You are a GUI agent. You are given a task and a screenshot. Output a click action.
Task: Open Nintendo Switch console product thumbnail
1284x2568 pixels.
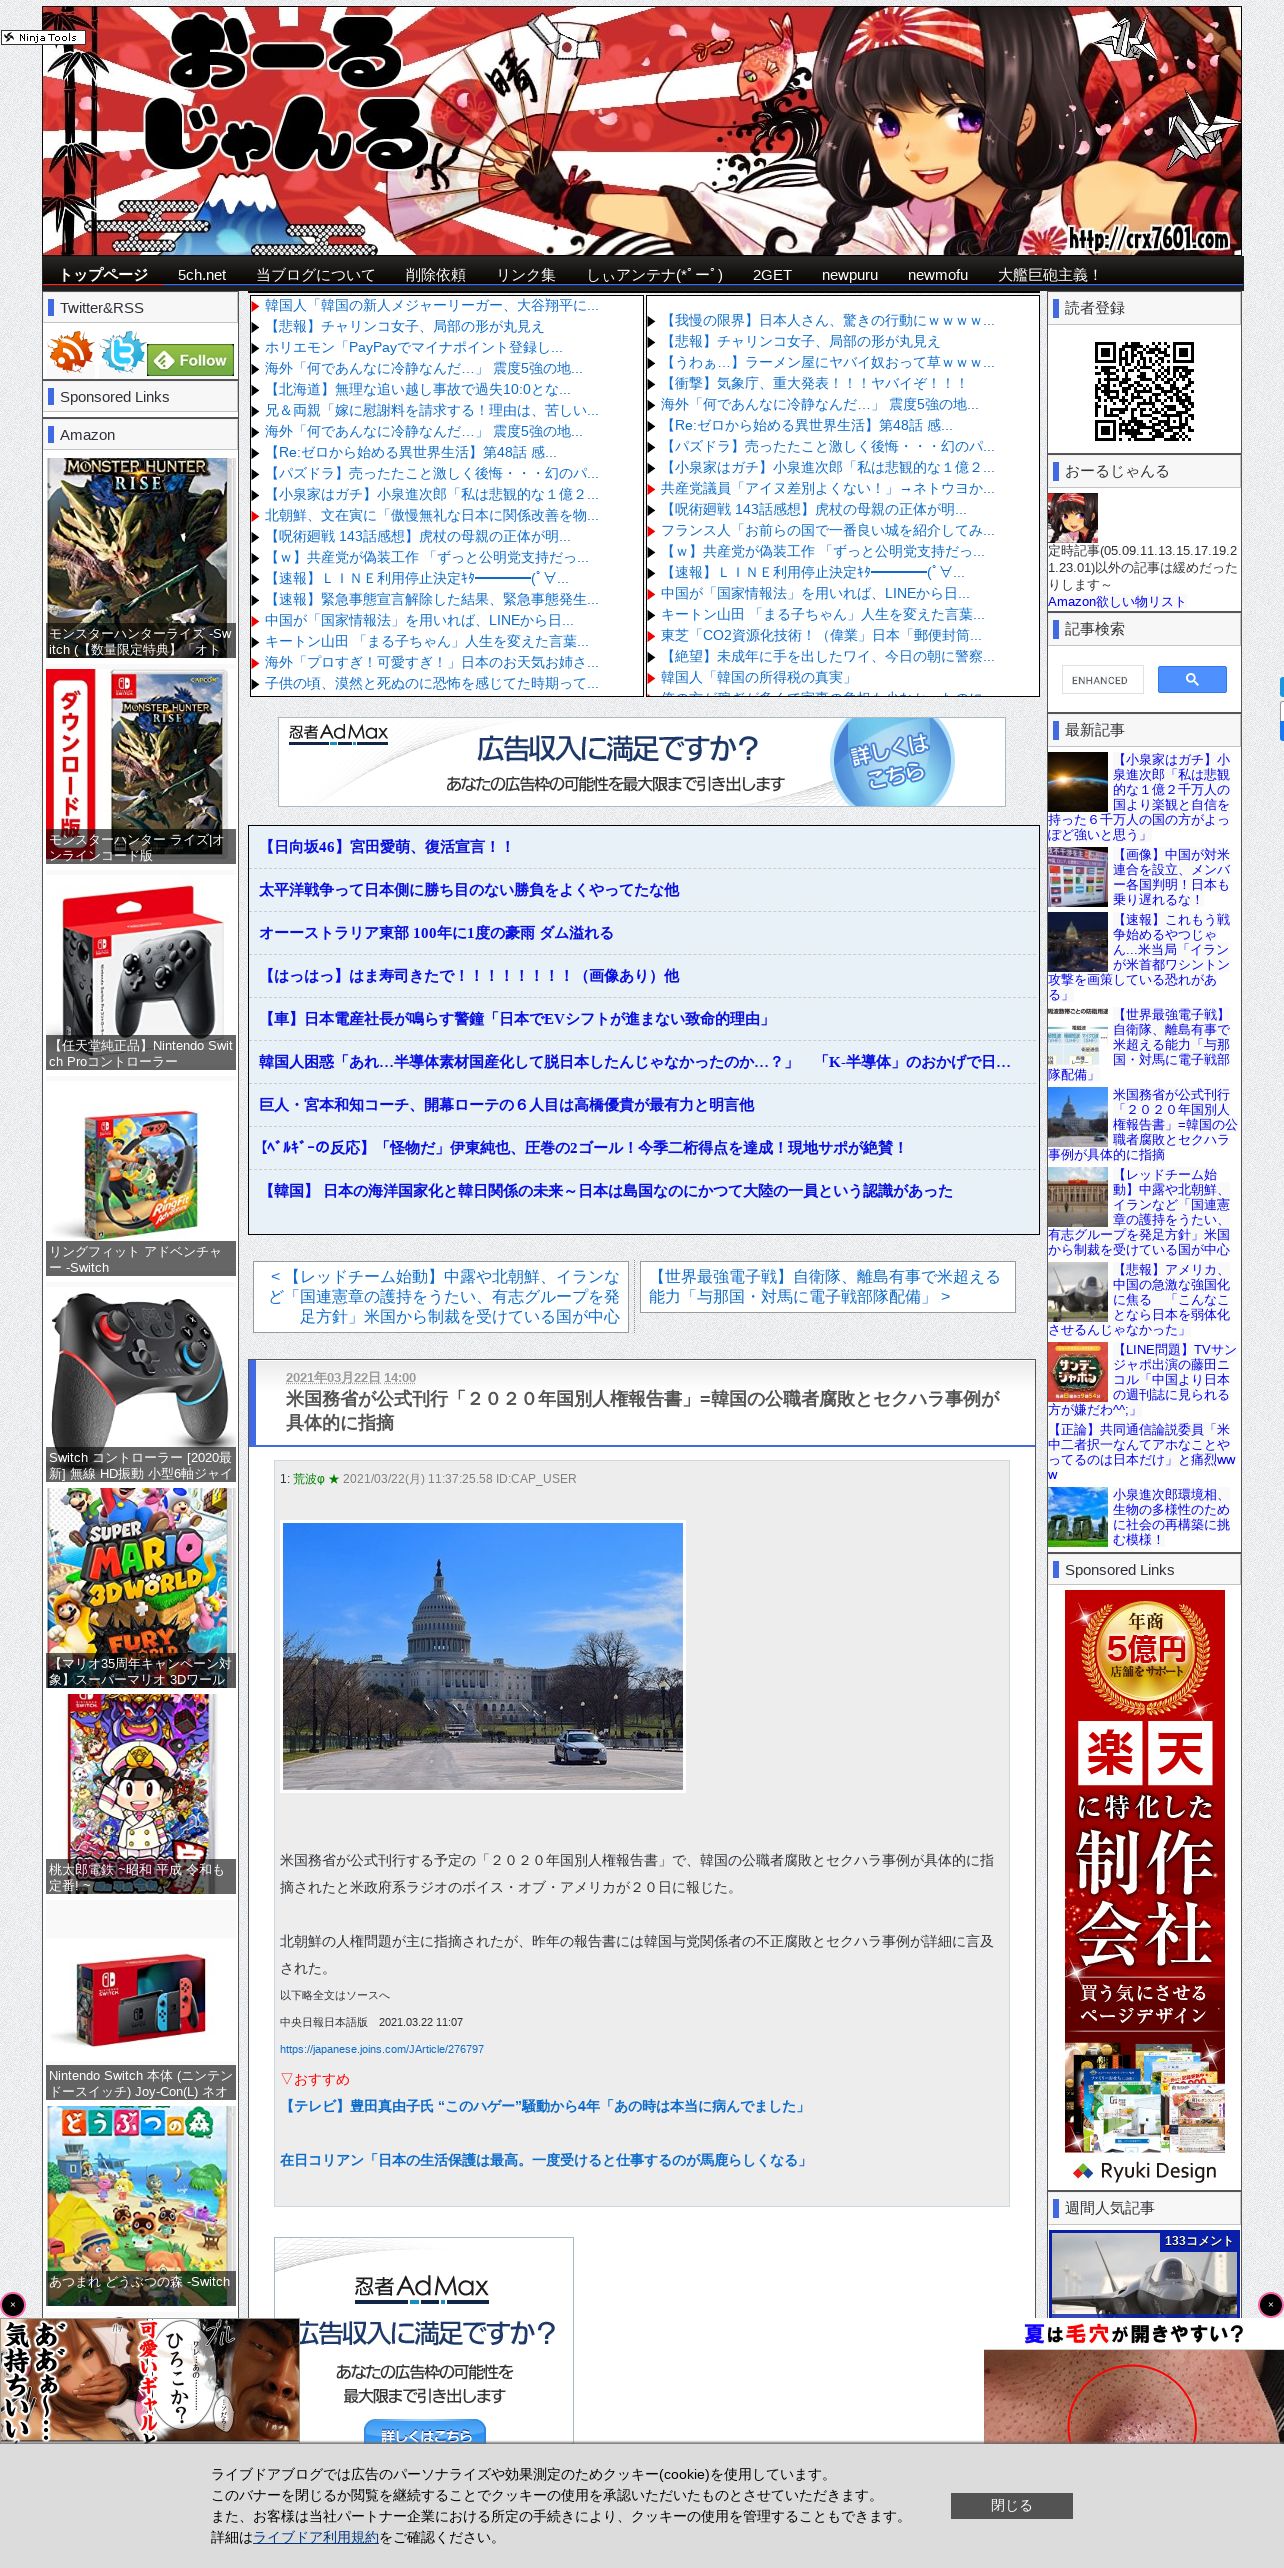point(141,2001)
